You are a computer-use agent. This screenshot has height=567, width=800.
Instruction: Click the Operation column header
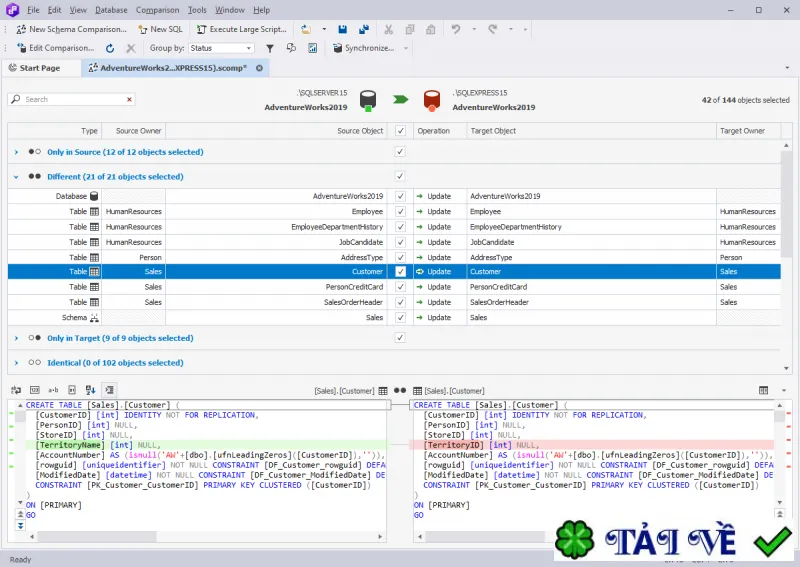tap(440, 131)
